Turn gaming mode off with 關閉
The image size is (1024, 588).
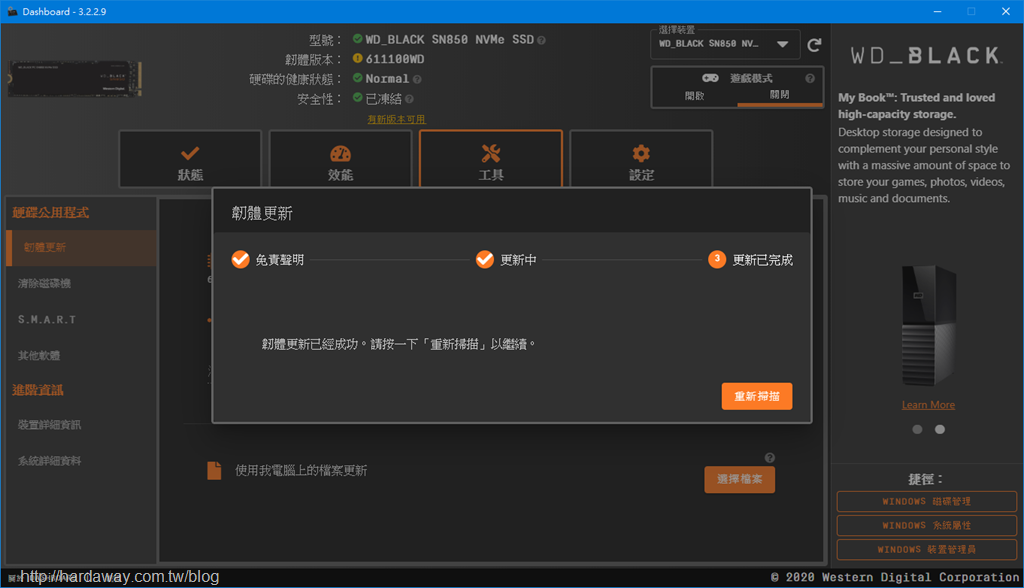(x=780, y=95)
